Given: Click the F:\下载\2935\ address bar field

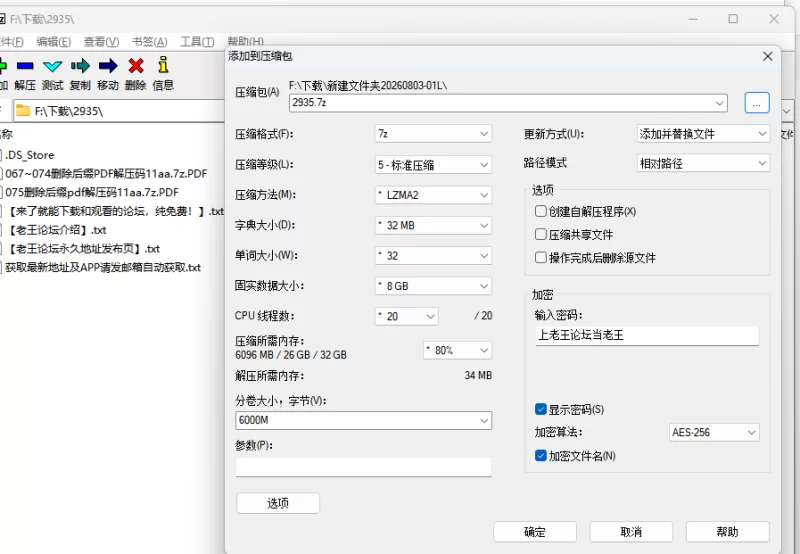Looking at the screenshot, I should [x=118, y=111].
